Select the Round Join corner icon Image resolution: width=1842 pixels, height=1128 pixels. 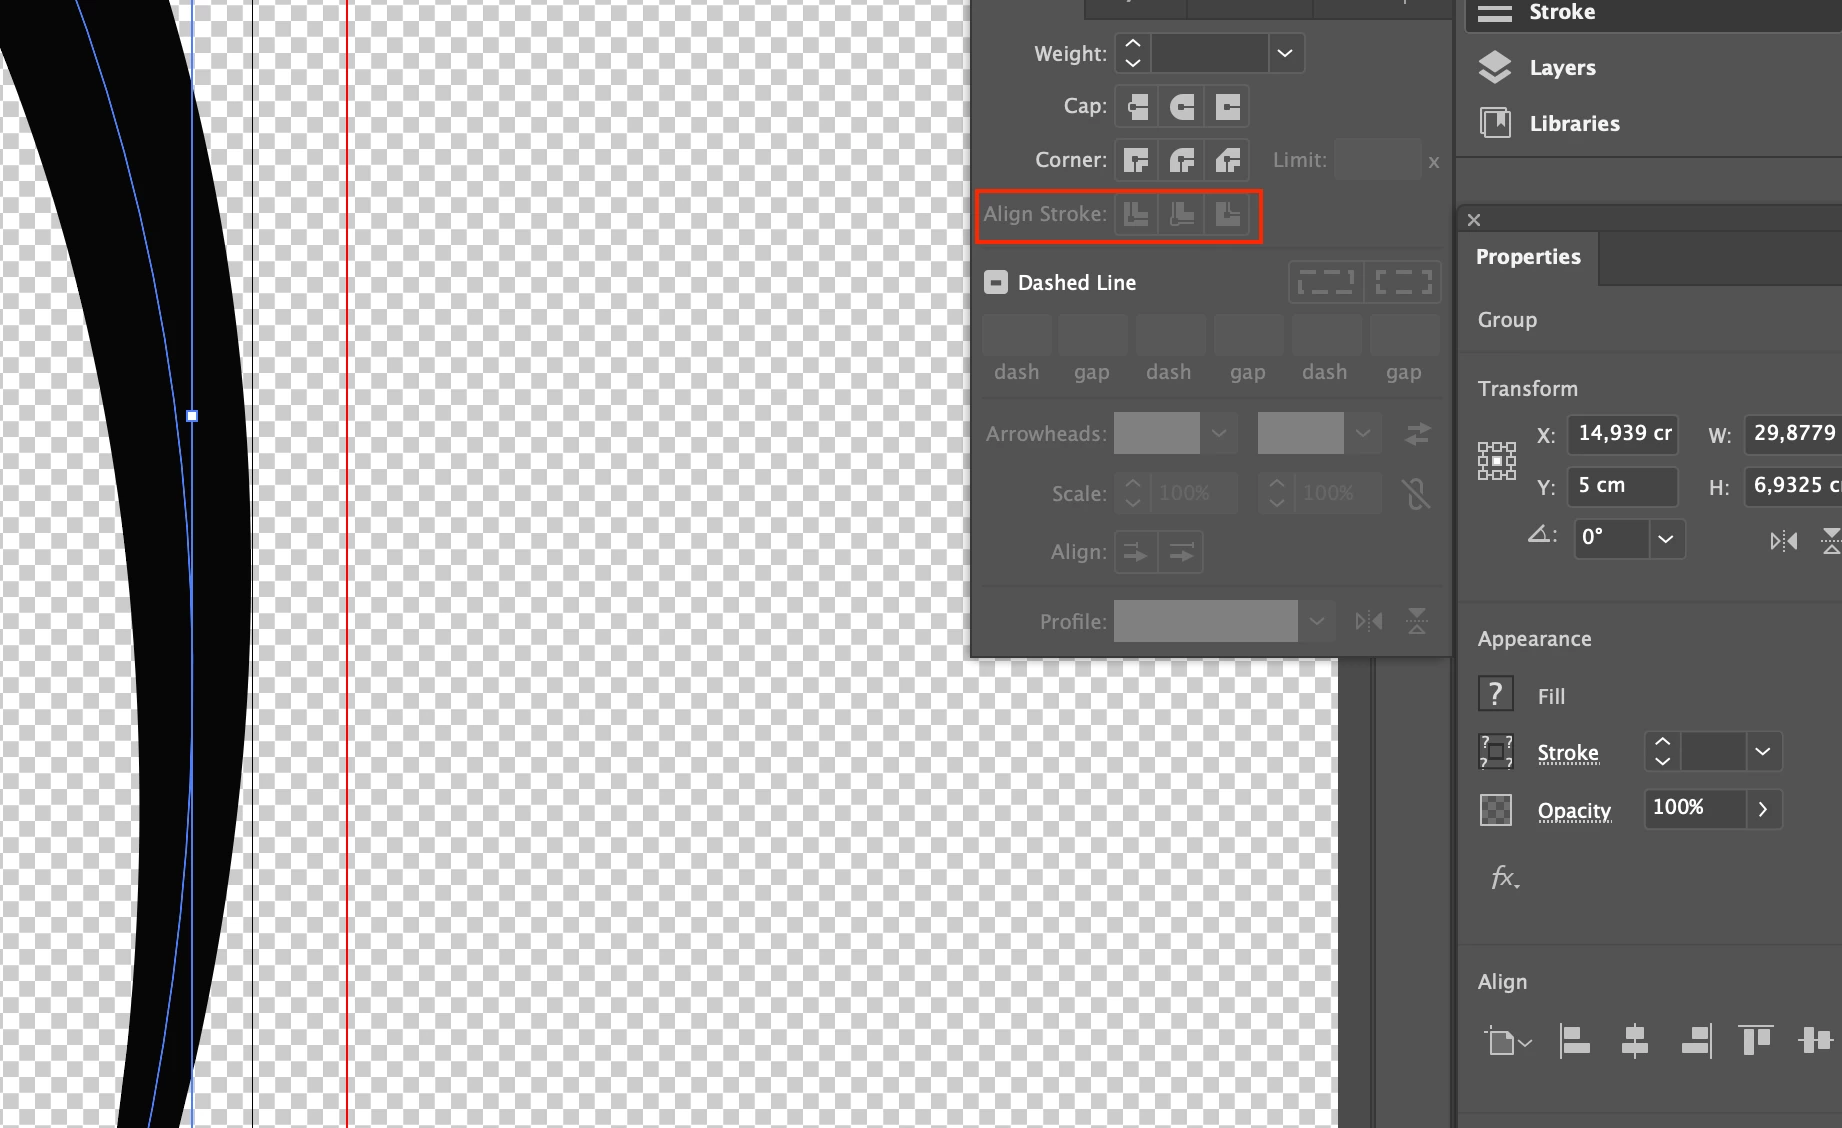pyautogui.click(x=1182, y=160)
